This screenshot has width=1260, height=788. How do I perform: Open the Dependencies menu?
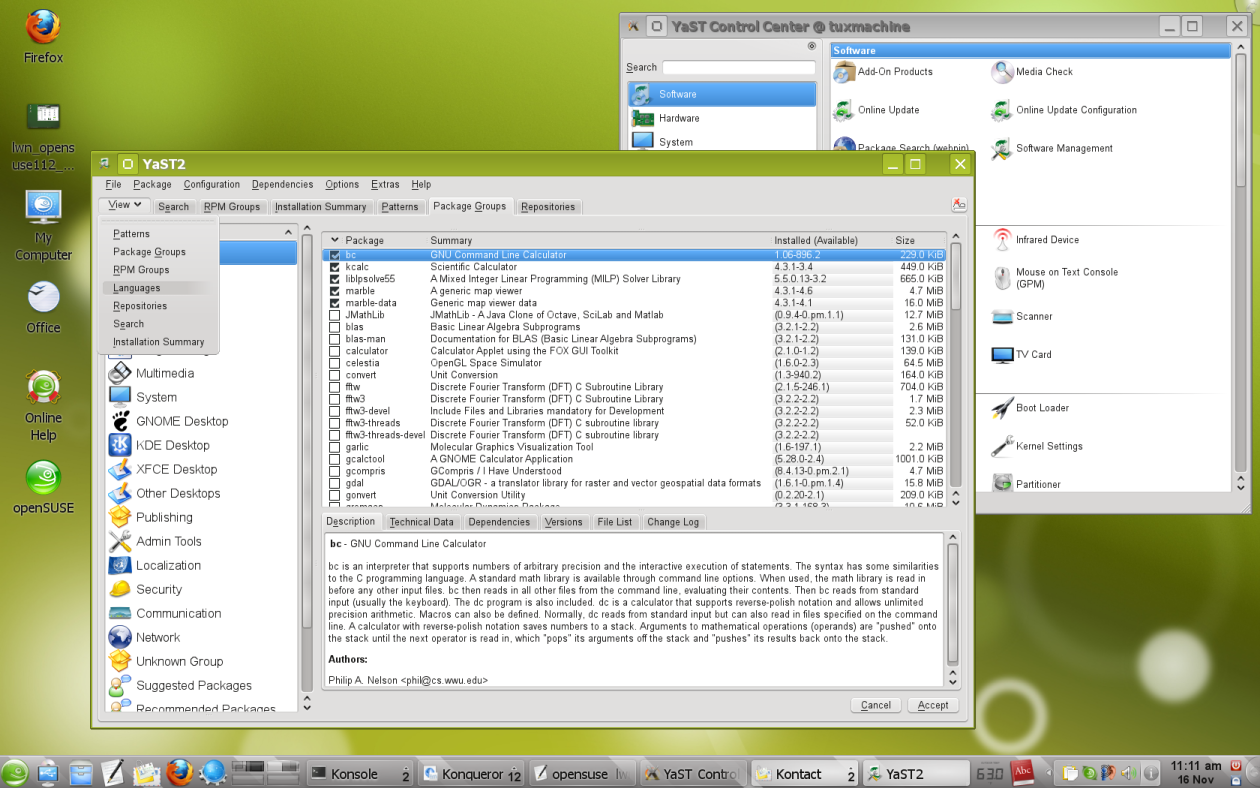(x=282, y=184)
